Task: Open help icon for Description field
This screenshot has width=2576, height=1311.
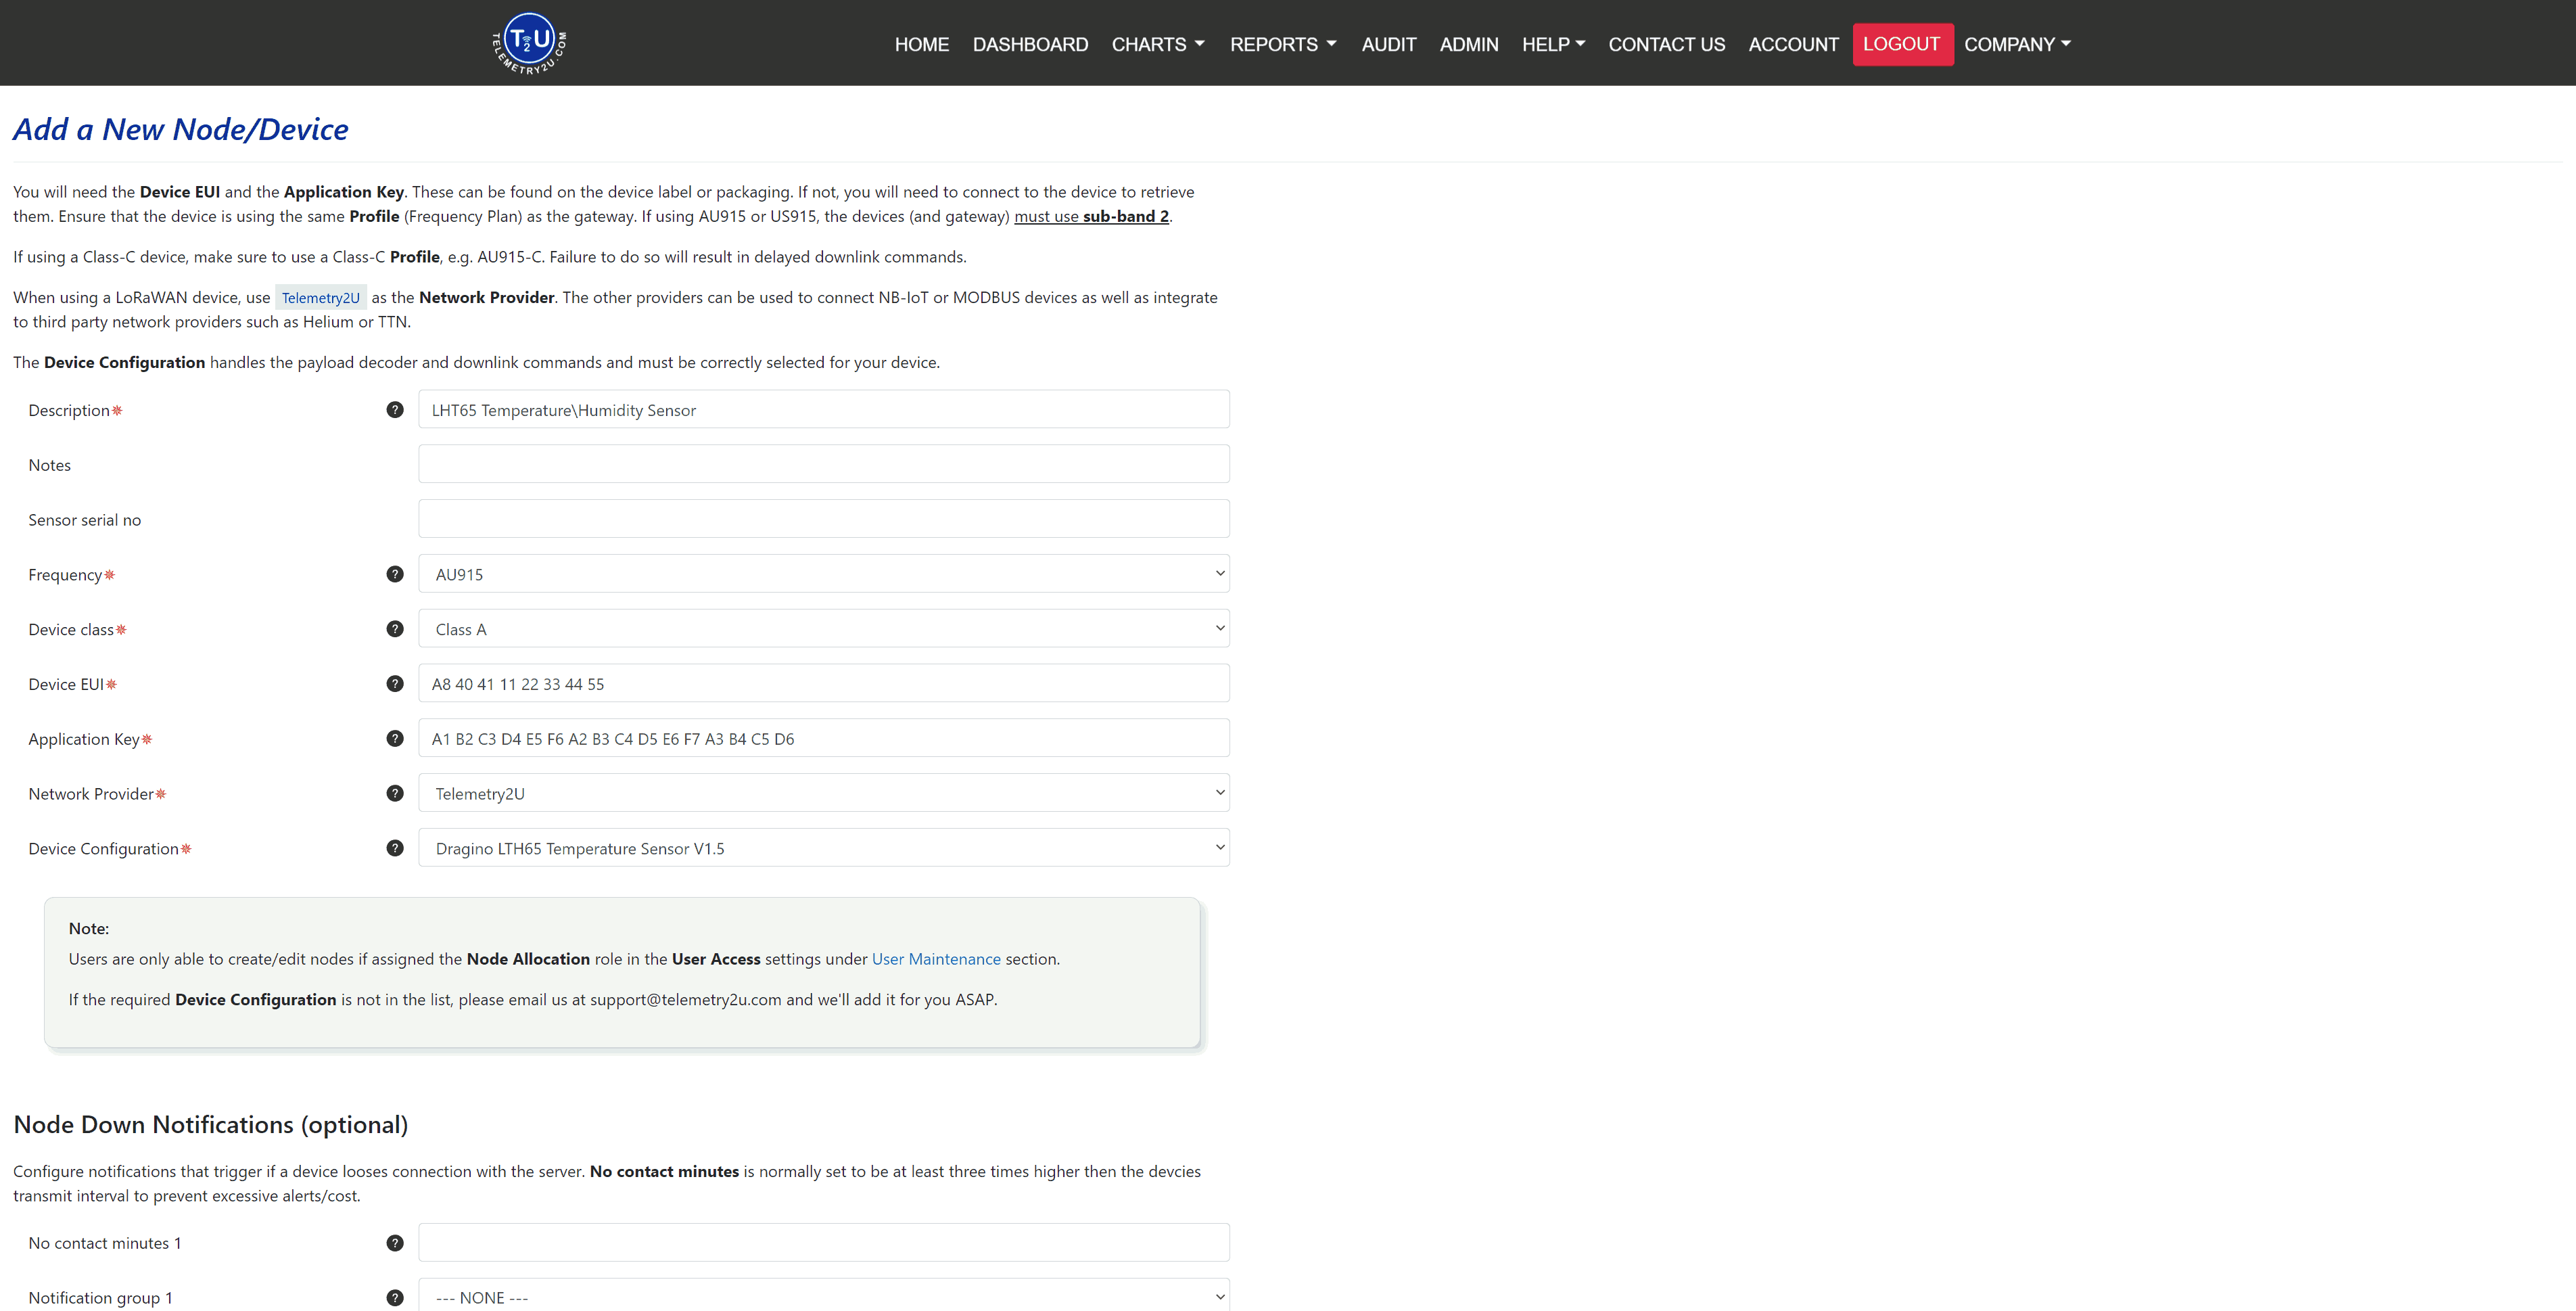Action: (395, 410)
